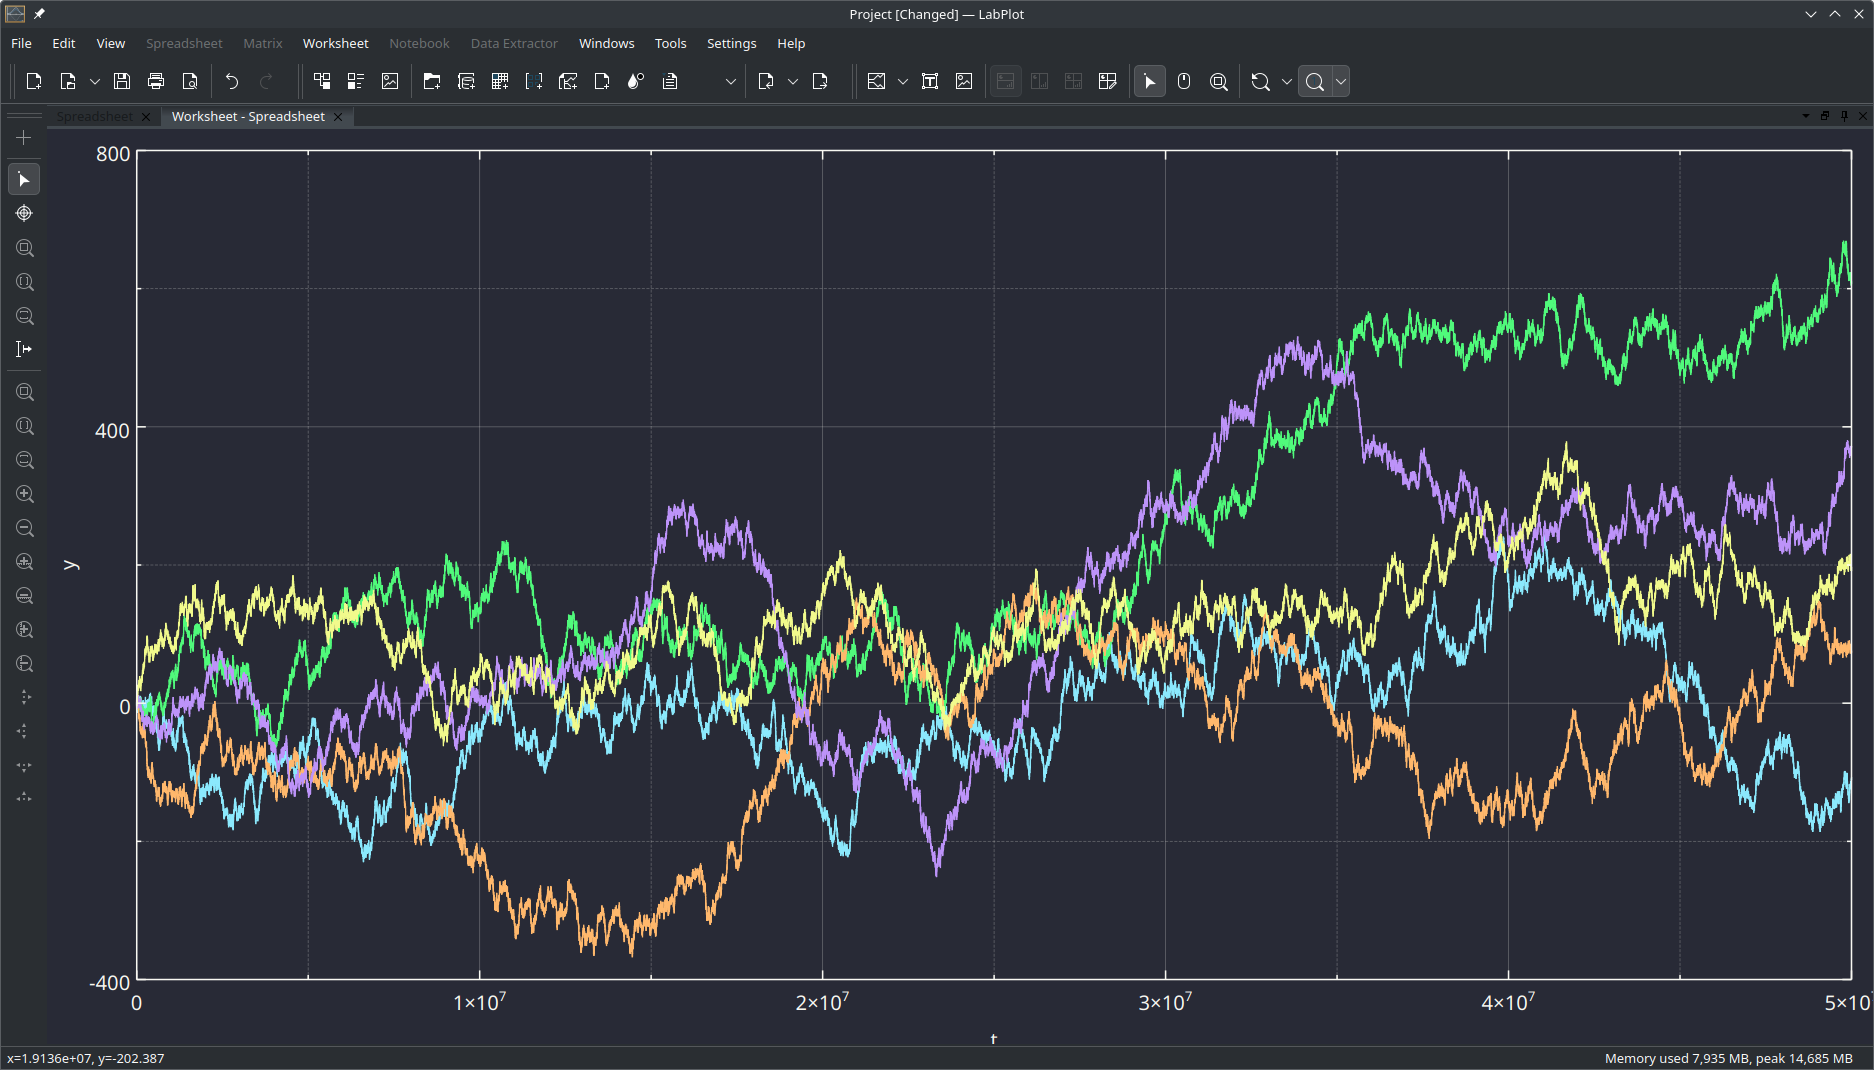The height and width of the screenshot is (1070, 1874).
Task: Save the current project
Action: (x=121, y=81)
